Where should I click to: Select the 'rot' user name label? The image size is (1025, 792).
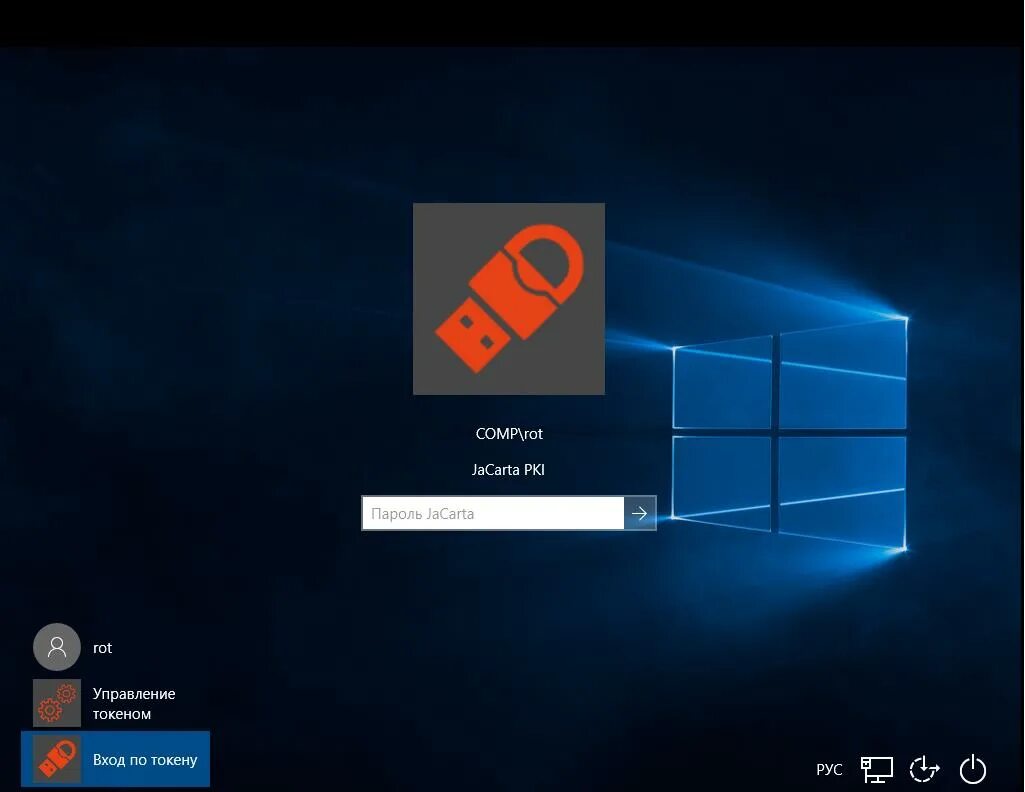(103, 648)
